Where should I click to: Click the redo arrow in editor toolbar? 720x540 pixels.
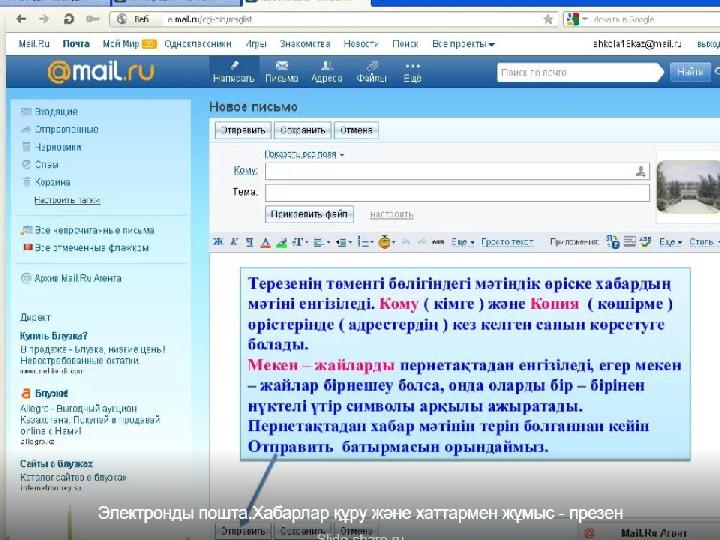click(422, 242)
